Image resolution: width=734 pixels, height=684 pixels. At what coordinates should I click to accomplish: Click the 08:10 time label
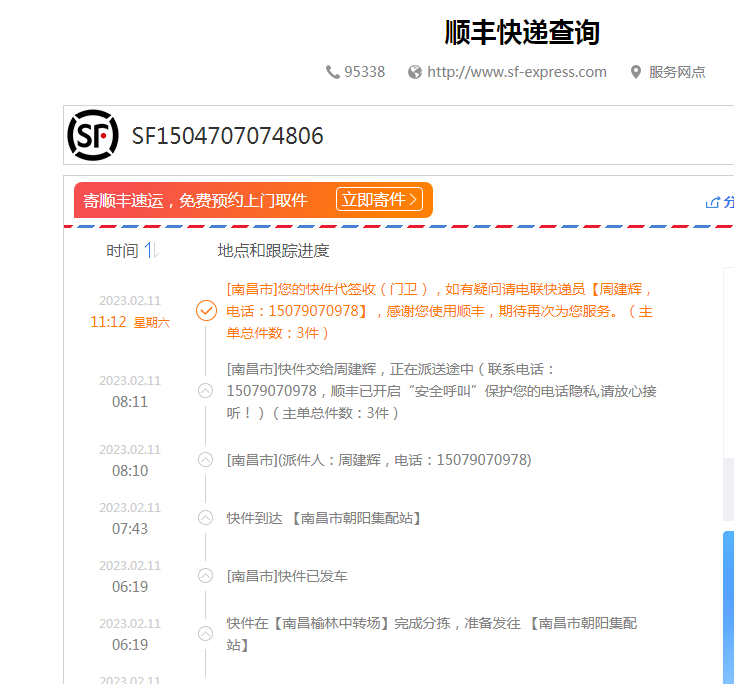(130, 471)
